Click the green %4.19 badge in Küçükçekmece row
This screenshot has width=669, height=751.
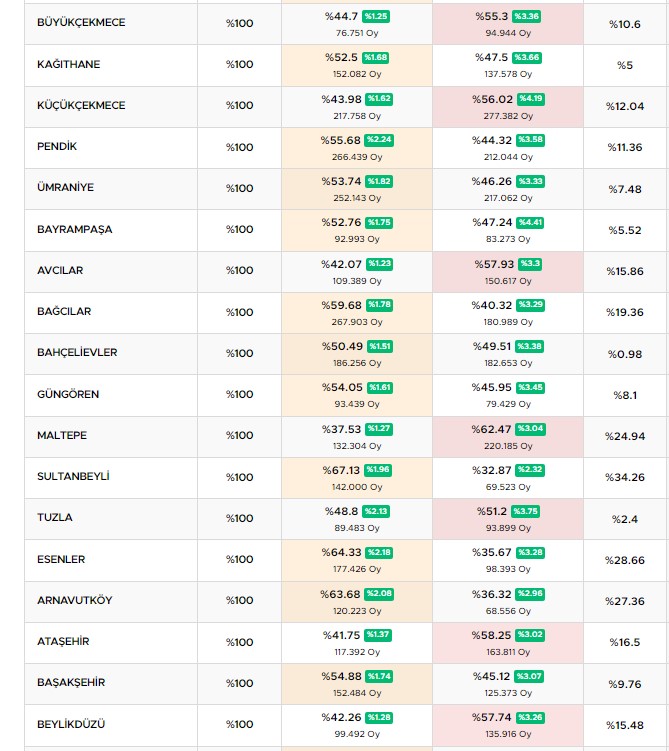click(x=531, y=99)
